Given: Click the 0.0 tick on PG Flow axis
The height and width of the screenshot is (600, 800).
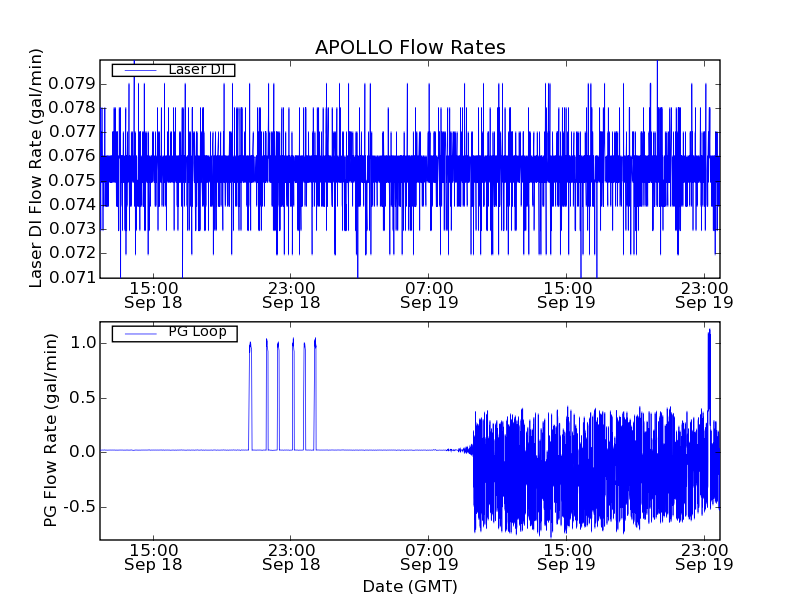Looking at the screenshot, I should pos(84,452).
